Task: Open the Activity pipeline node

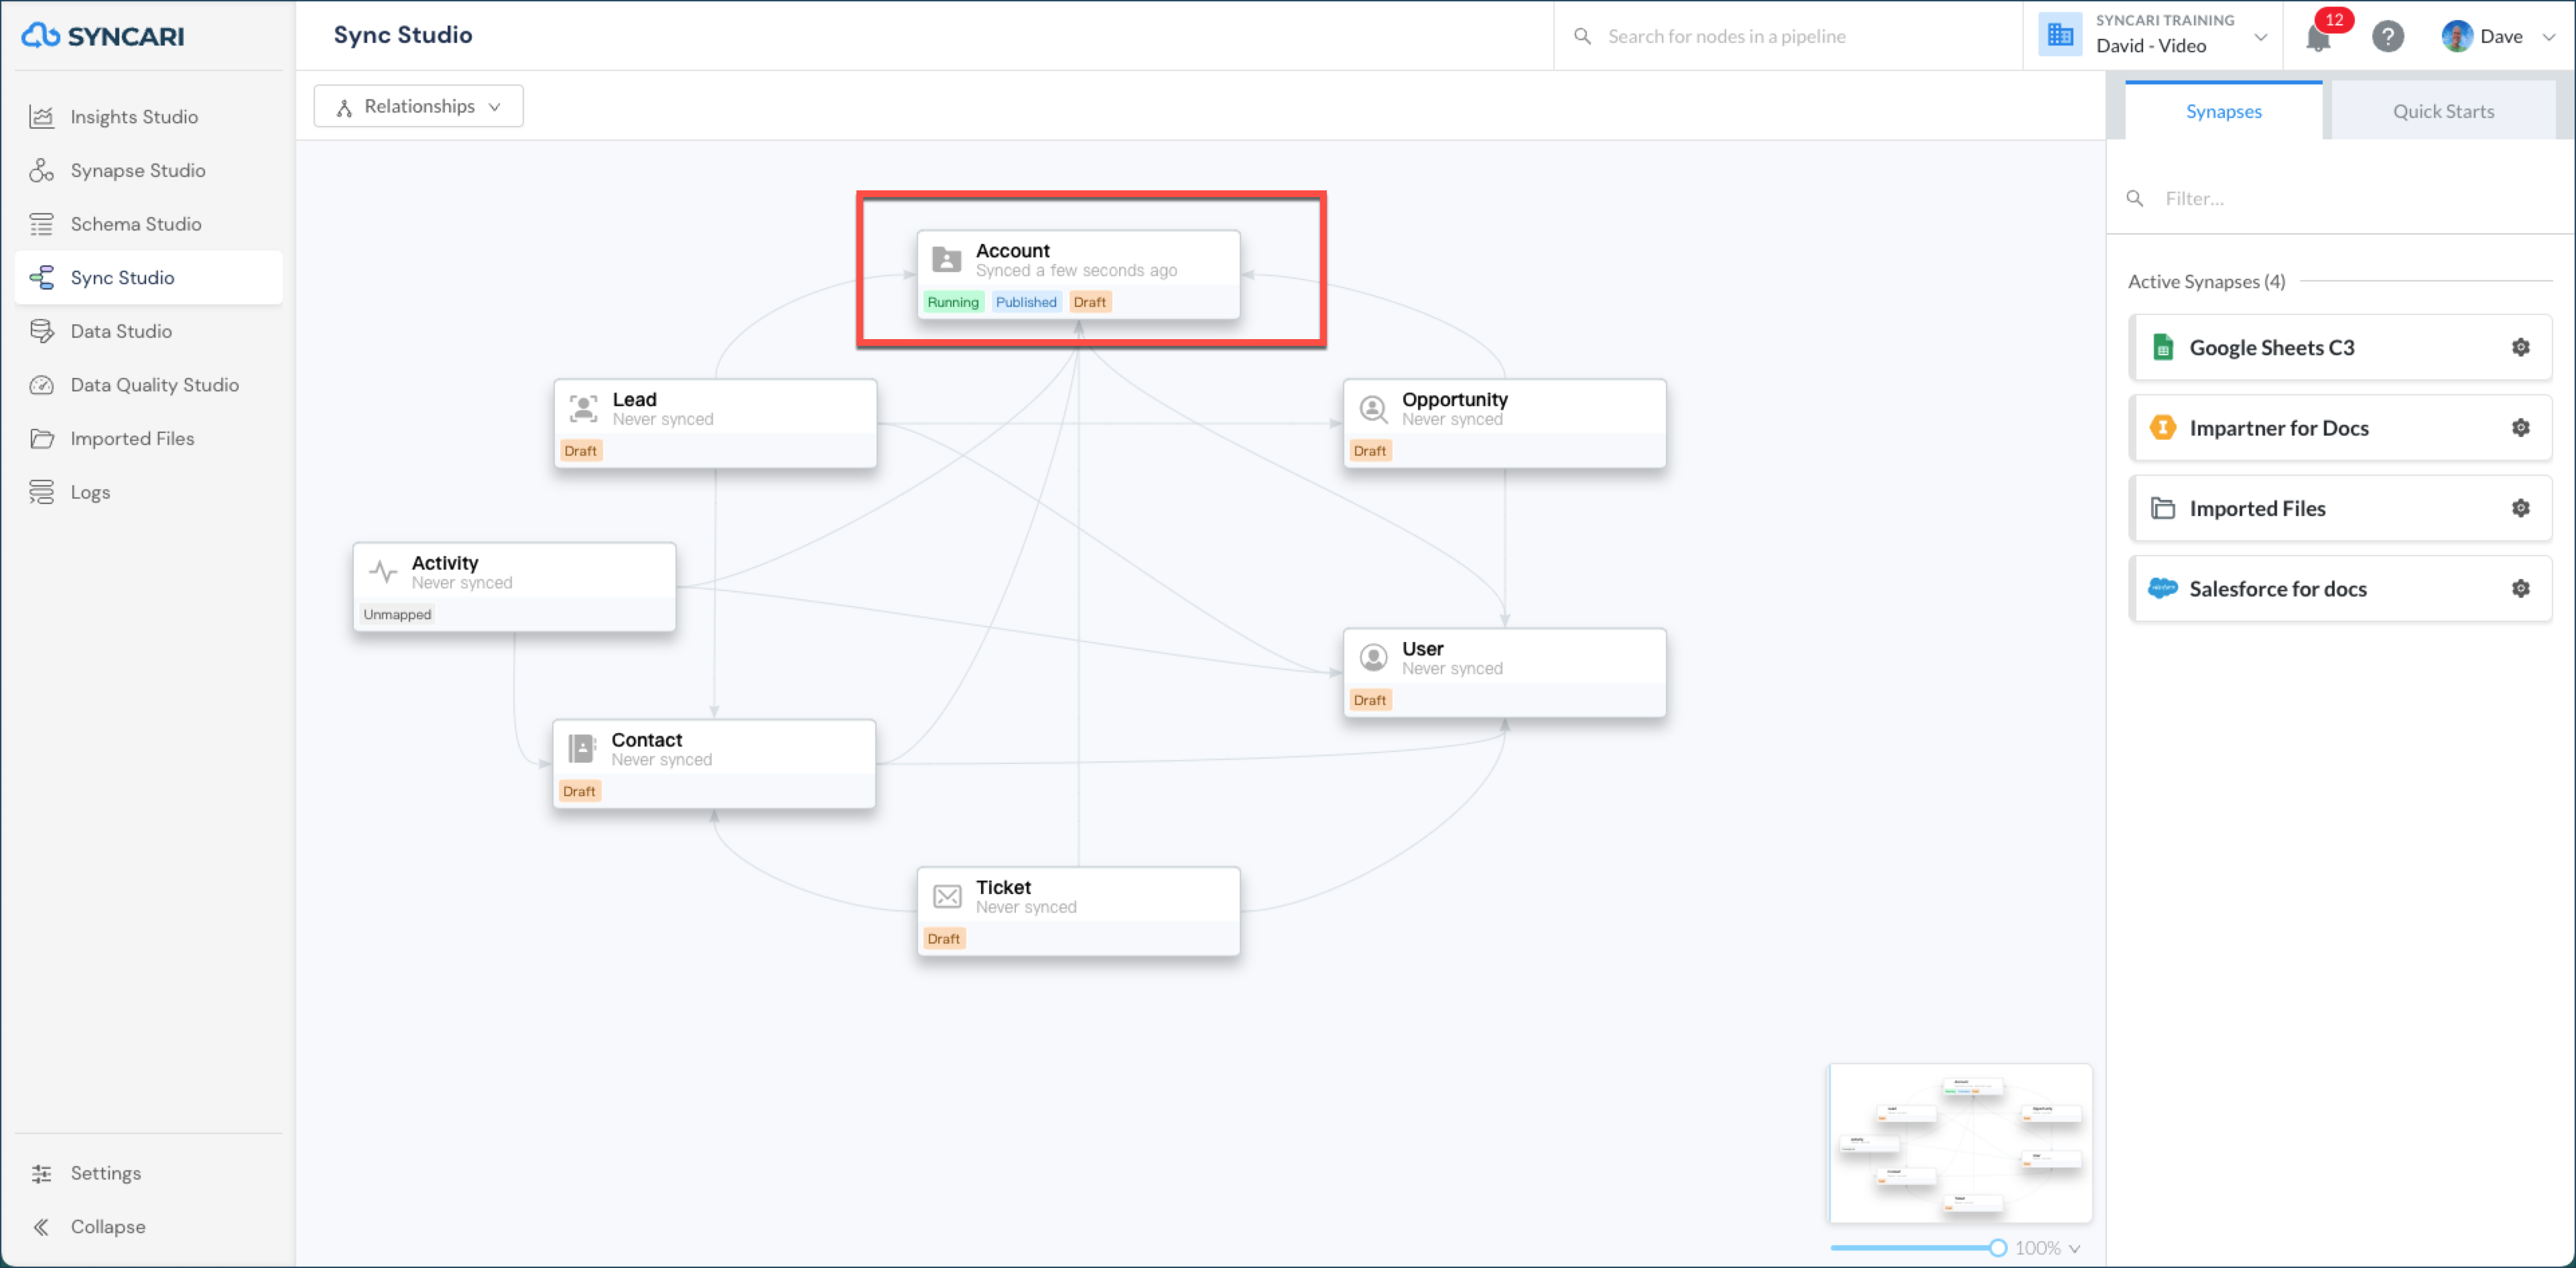Action: 514,587
